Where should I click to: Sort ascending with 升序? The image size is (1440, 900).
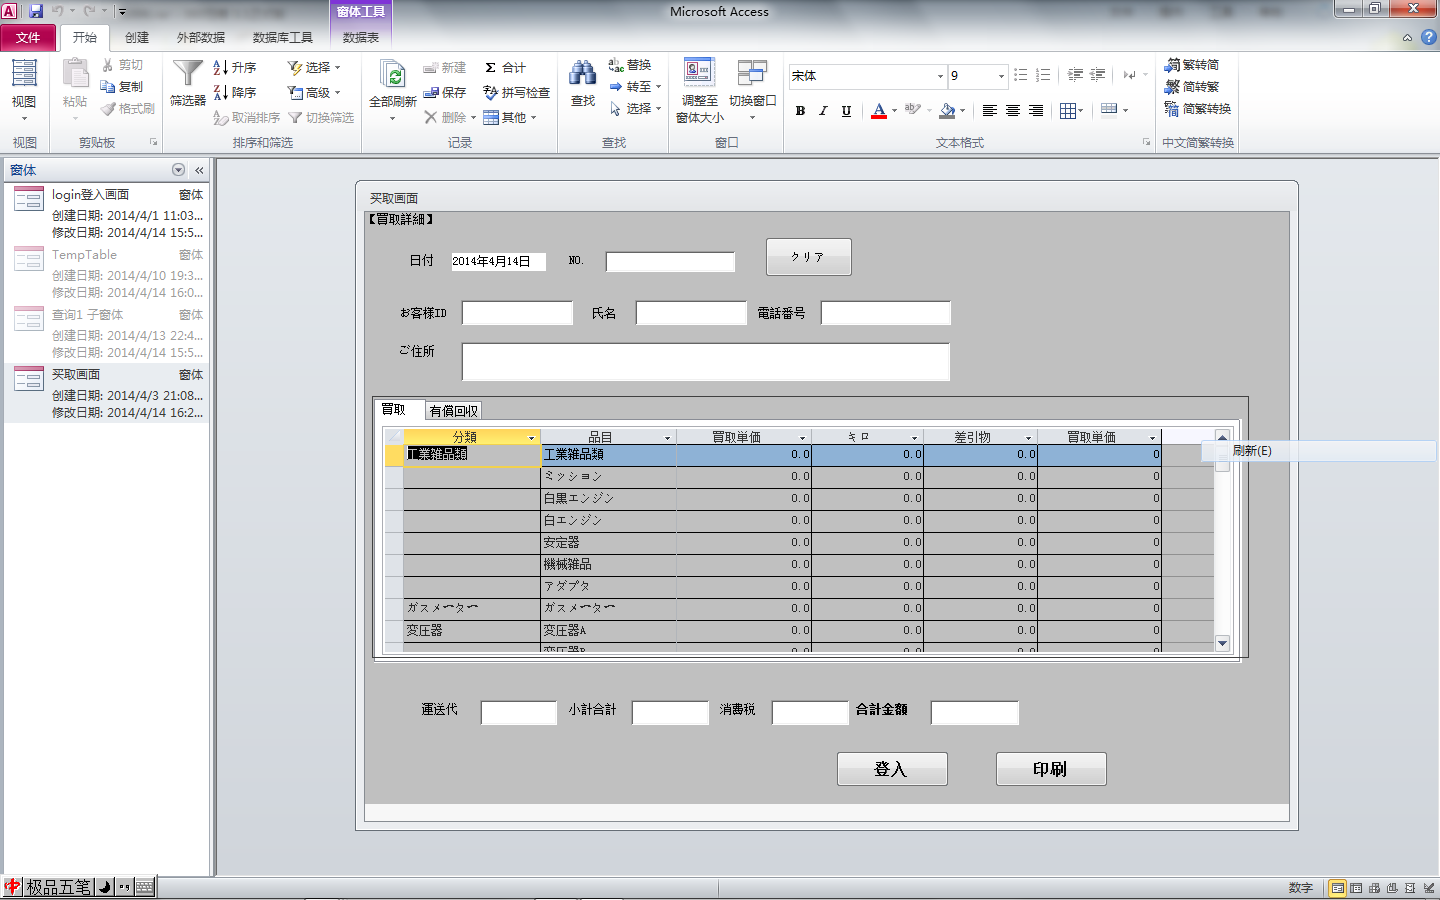coord(235,67)
